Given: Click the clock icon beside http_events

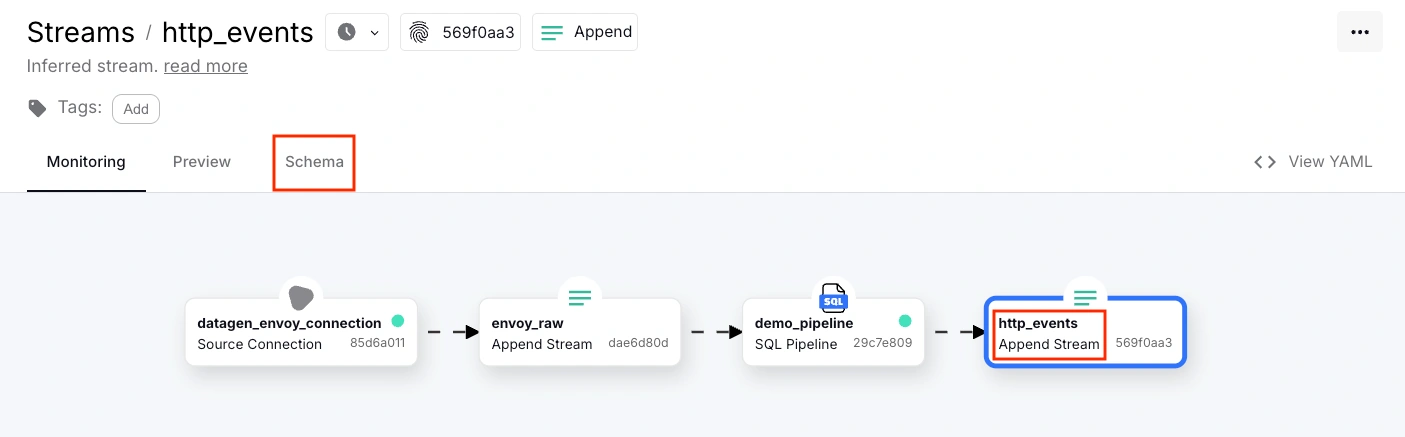Looking at the screenshot, I should pyautogui.click(x=346, y=32).
